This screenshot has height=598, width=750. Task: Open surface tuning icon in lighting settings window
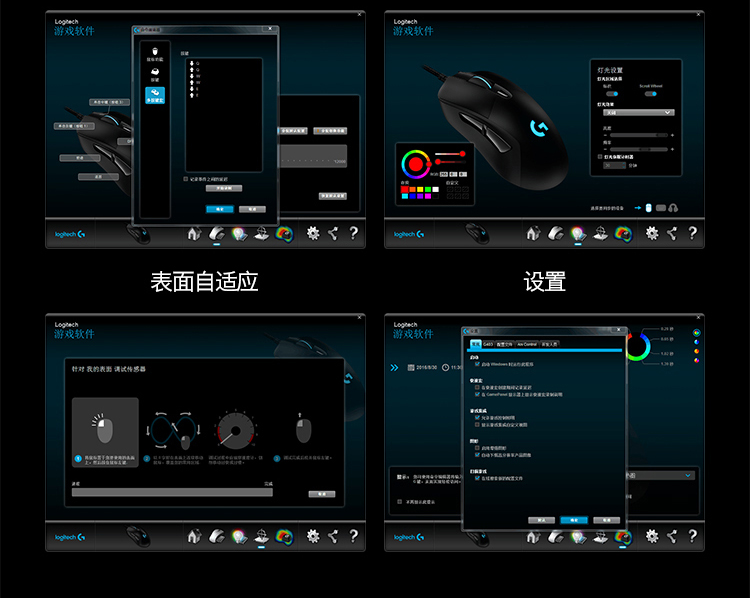(600, 233)
